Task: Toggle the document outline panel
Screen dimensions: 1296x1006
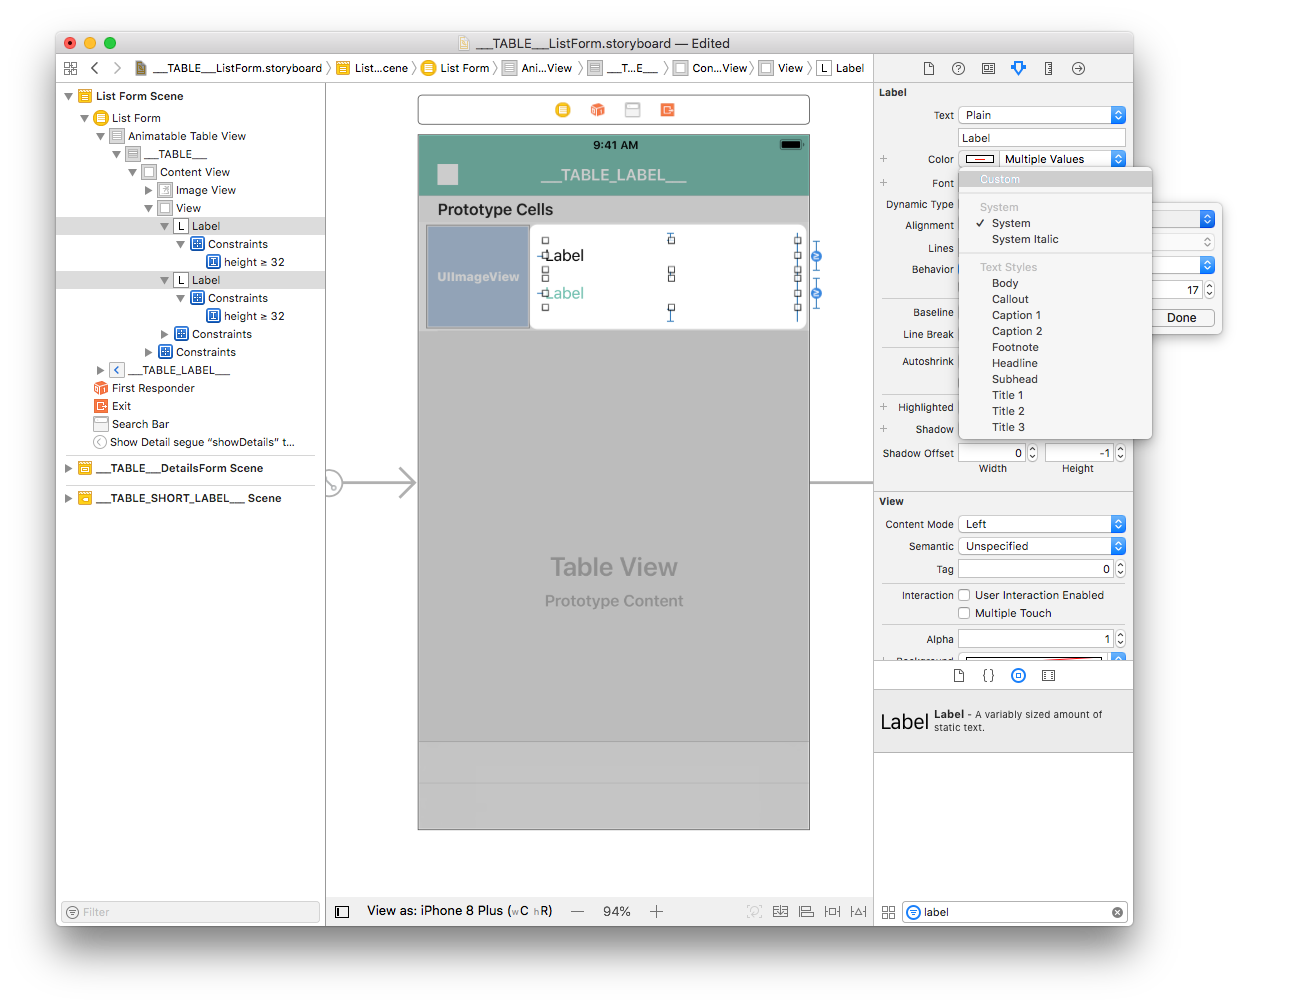Action: pyautogui.click(x=342, y=912)
